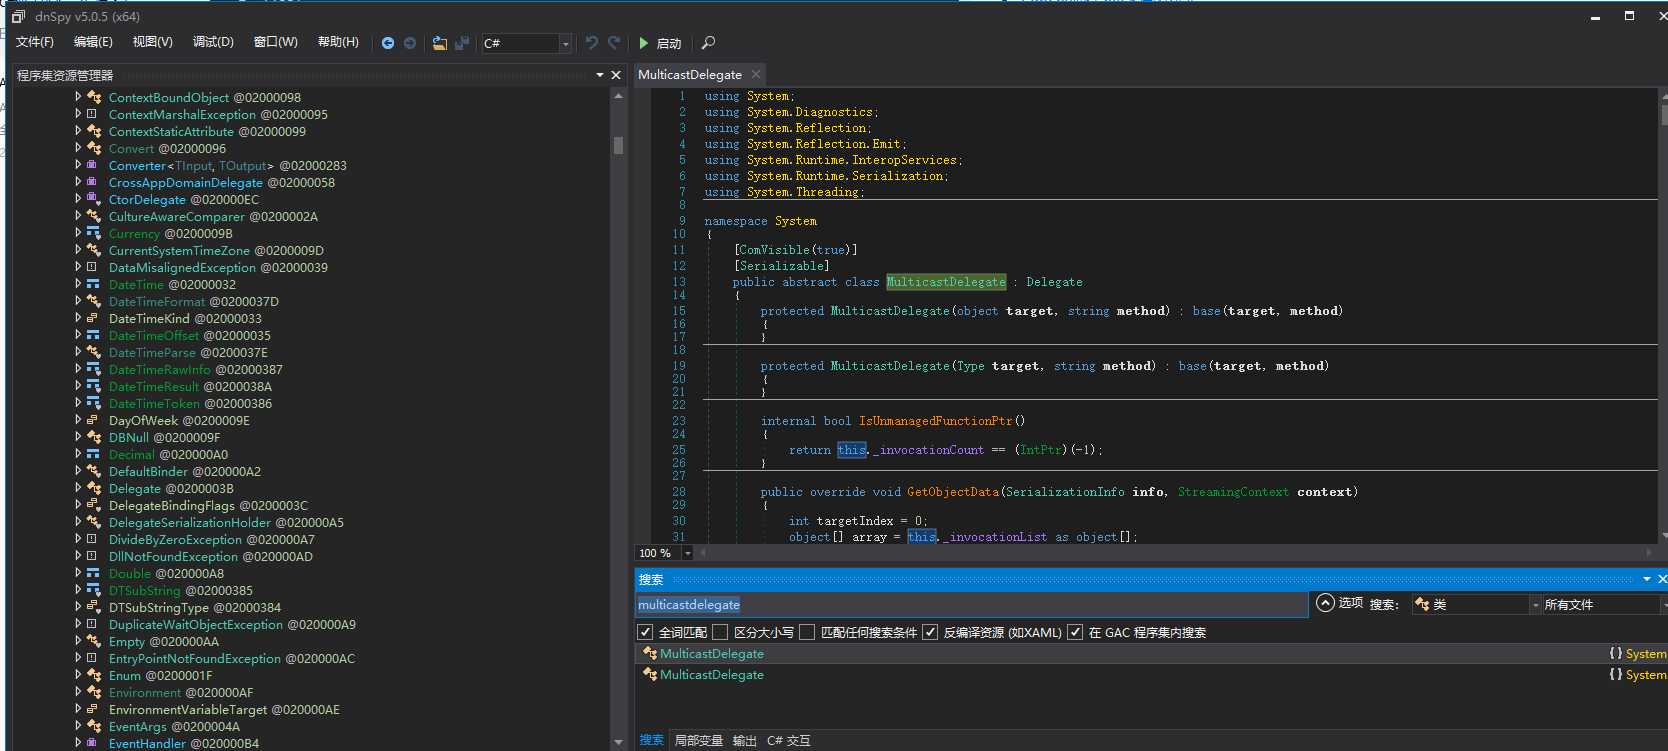This screenshot has width=1668, height=751.
Task: Click the redo icon in toolbar
Action: pos(614,43)
